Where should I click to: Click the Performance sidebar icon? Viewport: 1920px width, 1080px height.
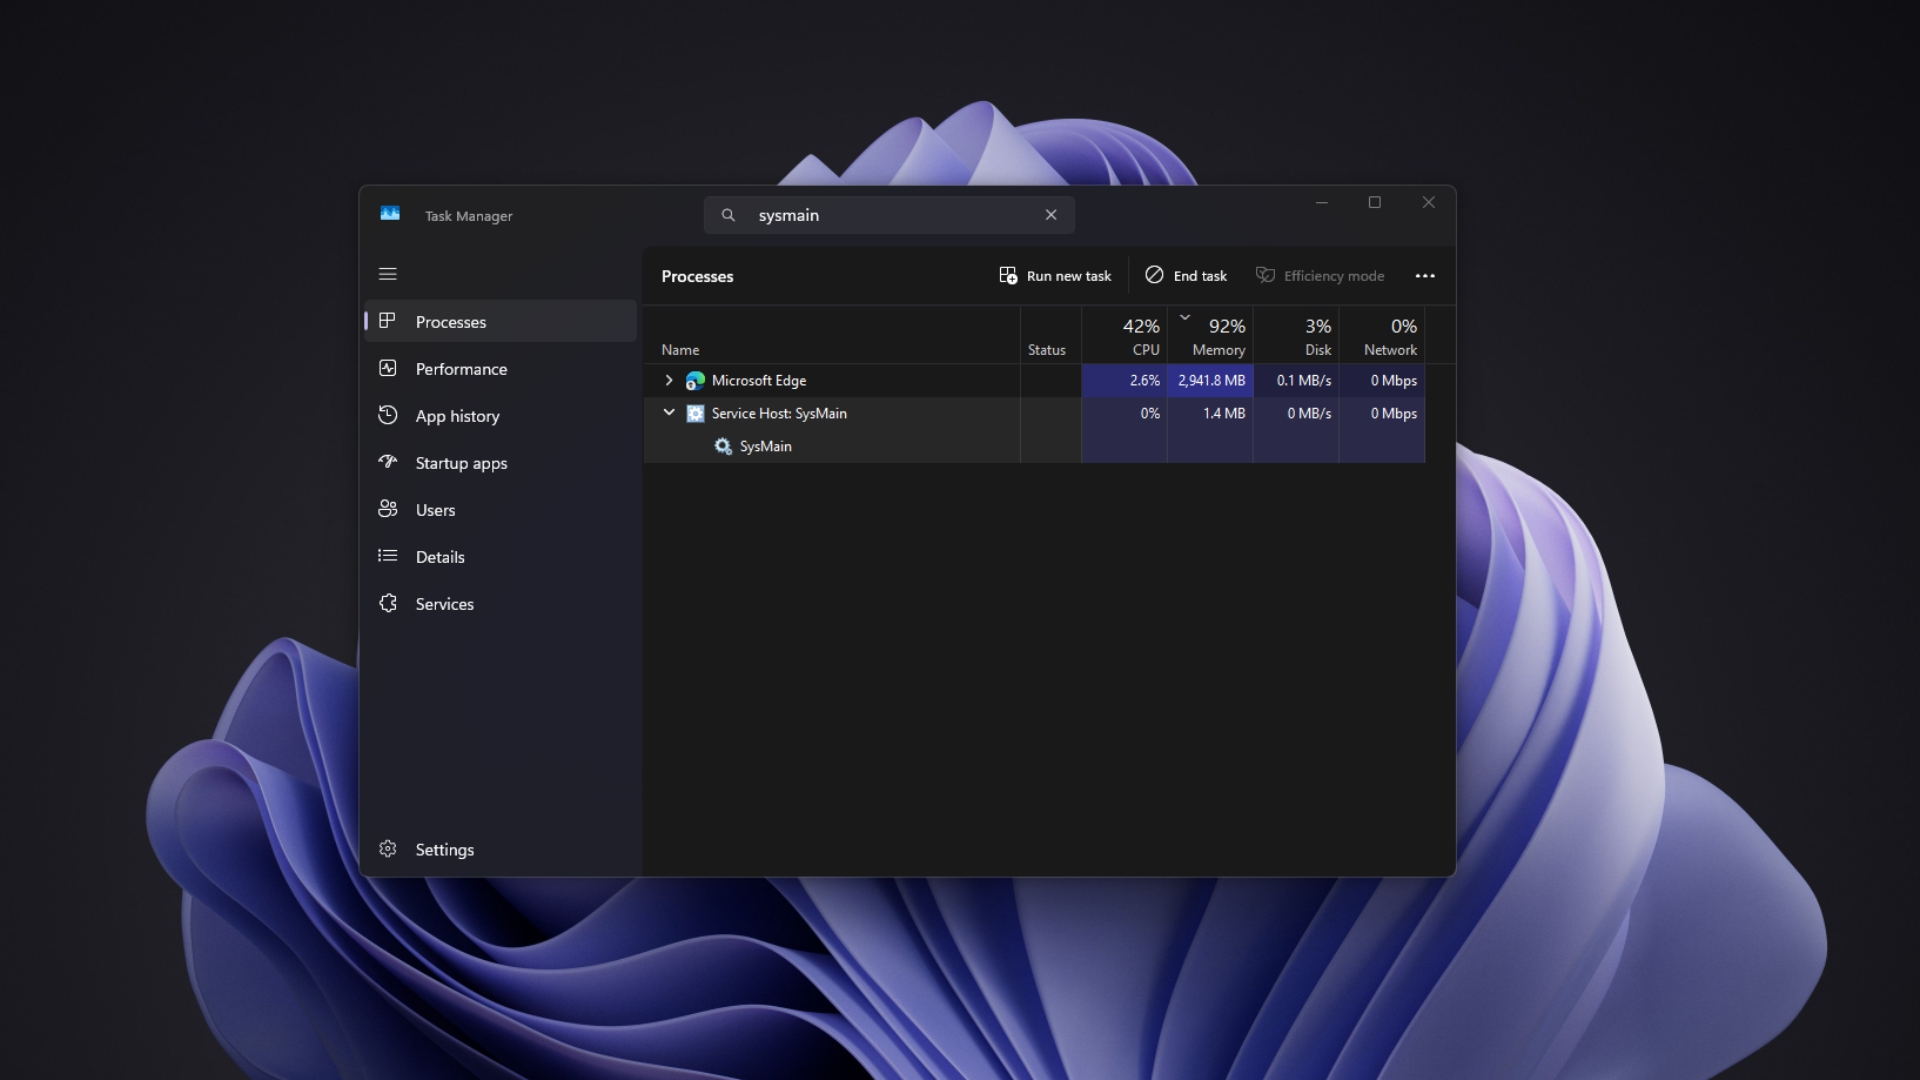point(388,368)
